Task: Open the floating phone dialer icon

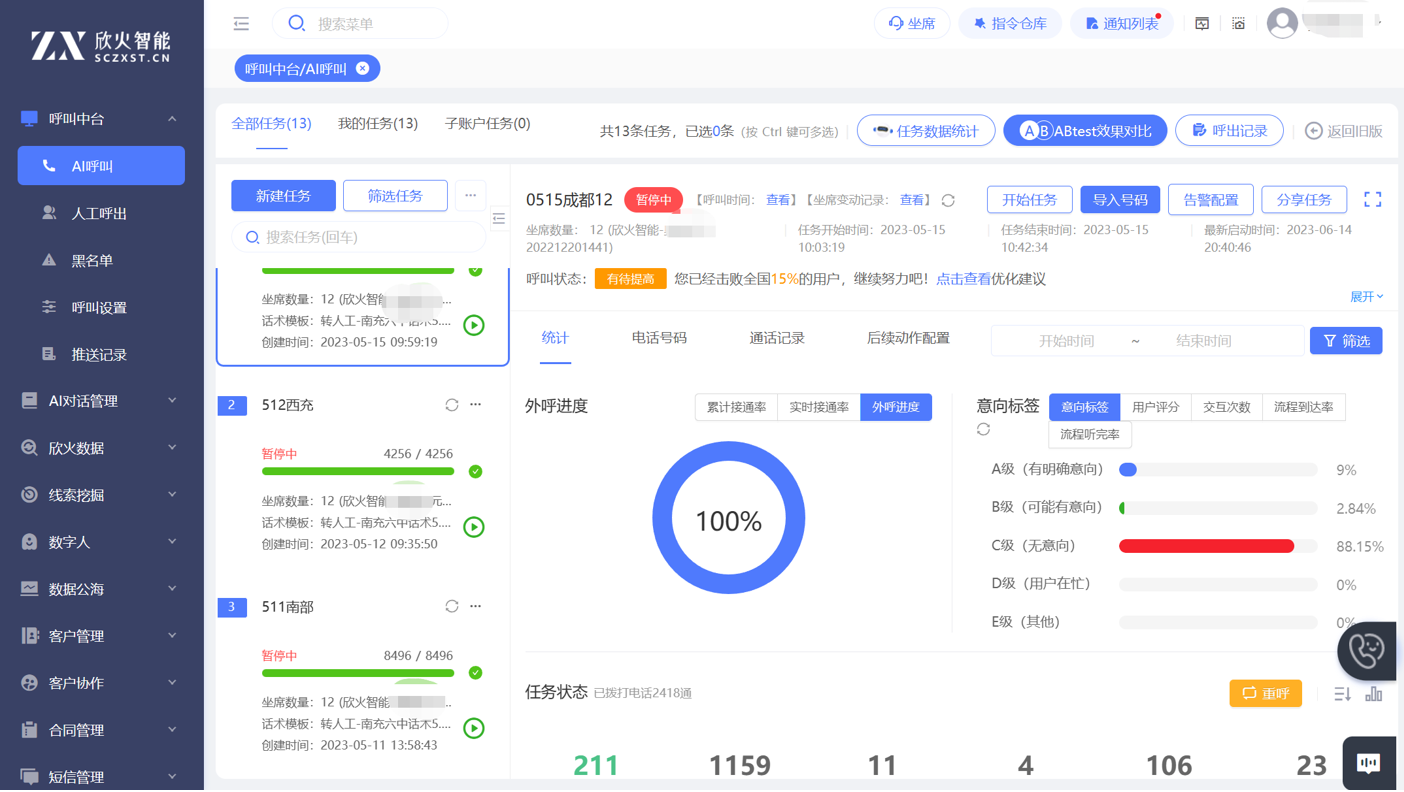Action: (x=1366, y=651)
